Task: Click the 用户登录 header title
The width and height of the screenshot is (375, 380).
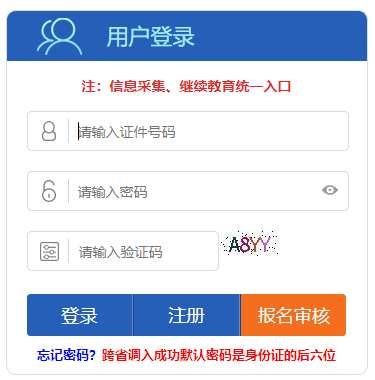Action: pyautogui.click(x=150, y=37)
